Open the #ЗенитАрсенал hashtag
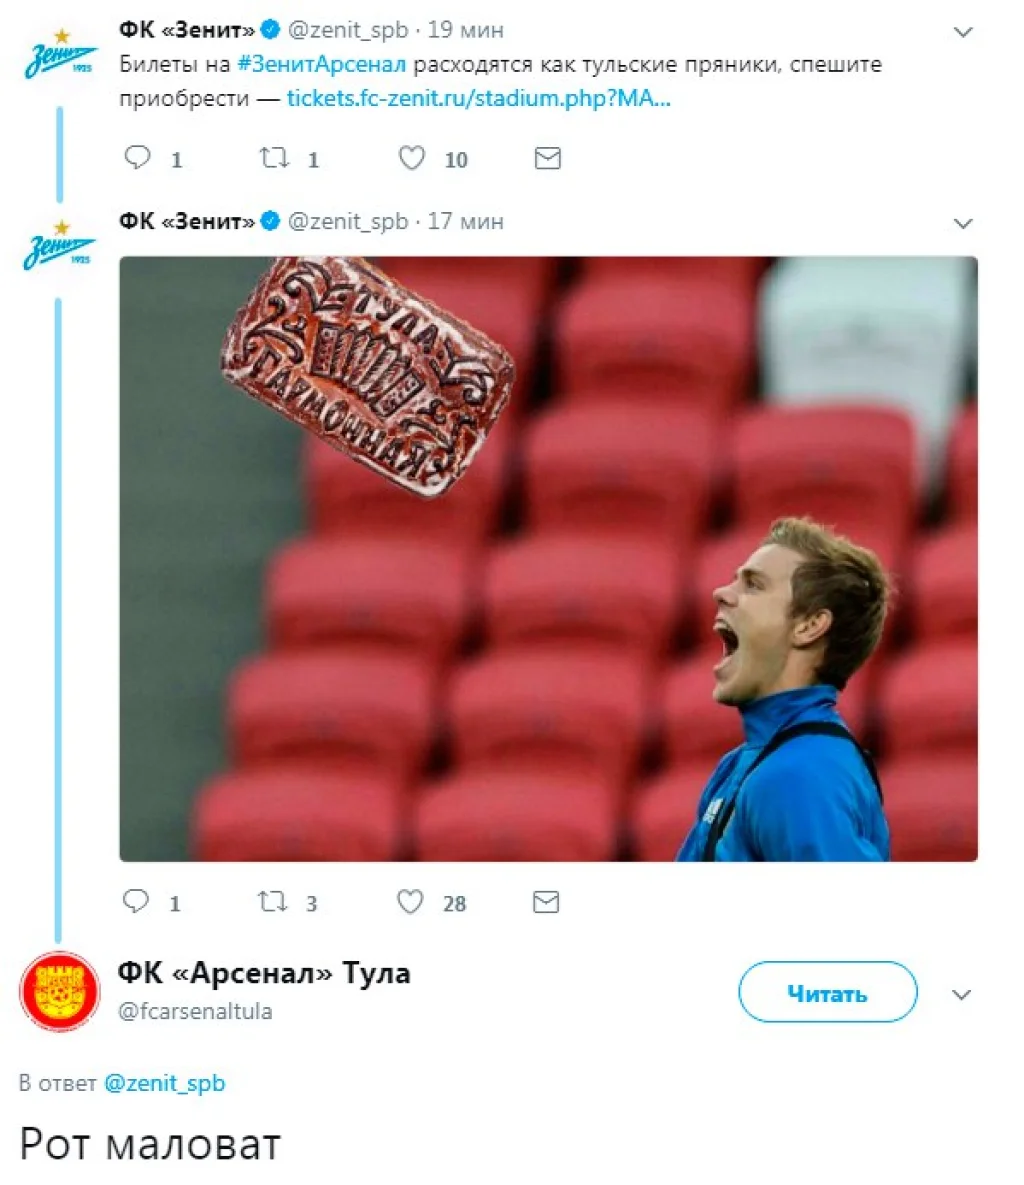This screenshot has width=1024, height=1185. pyautogui.click(x=321, y=65)
